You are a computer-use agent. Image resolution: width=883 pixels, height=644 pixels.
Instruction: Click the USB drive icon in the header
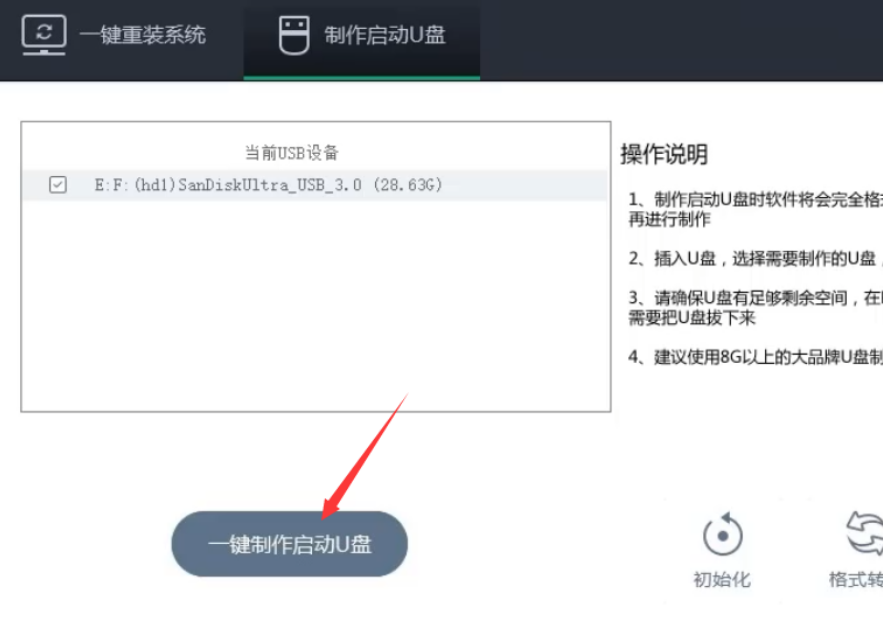[x=294, y=35]
